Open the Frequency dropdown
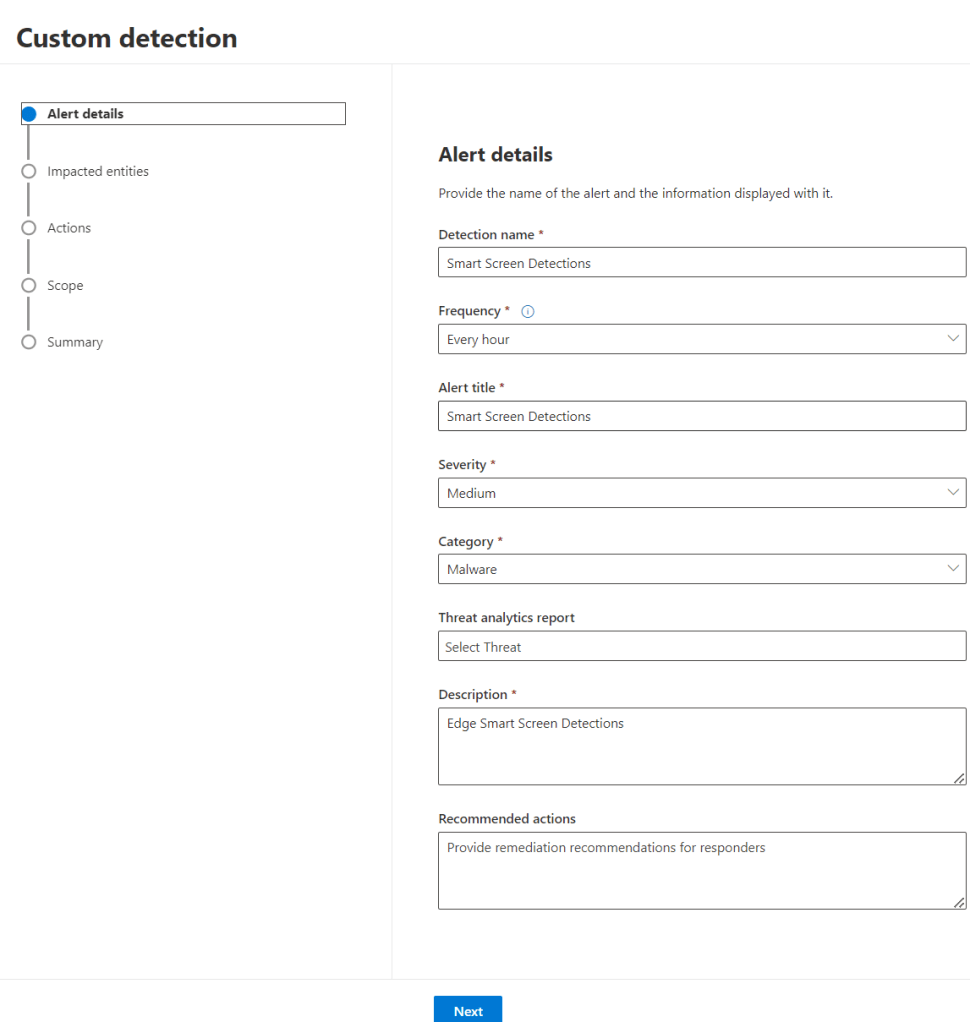The height and width of the screenshot is (1022, 970). (701, 339)
